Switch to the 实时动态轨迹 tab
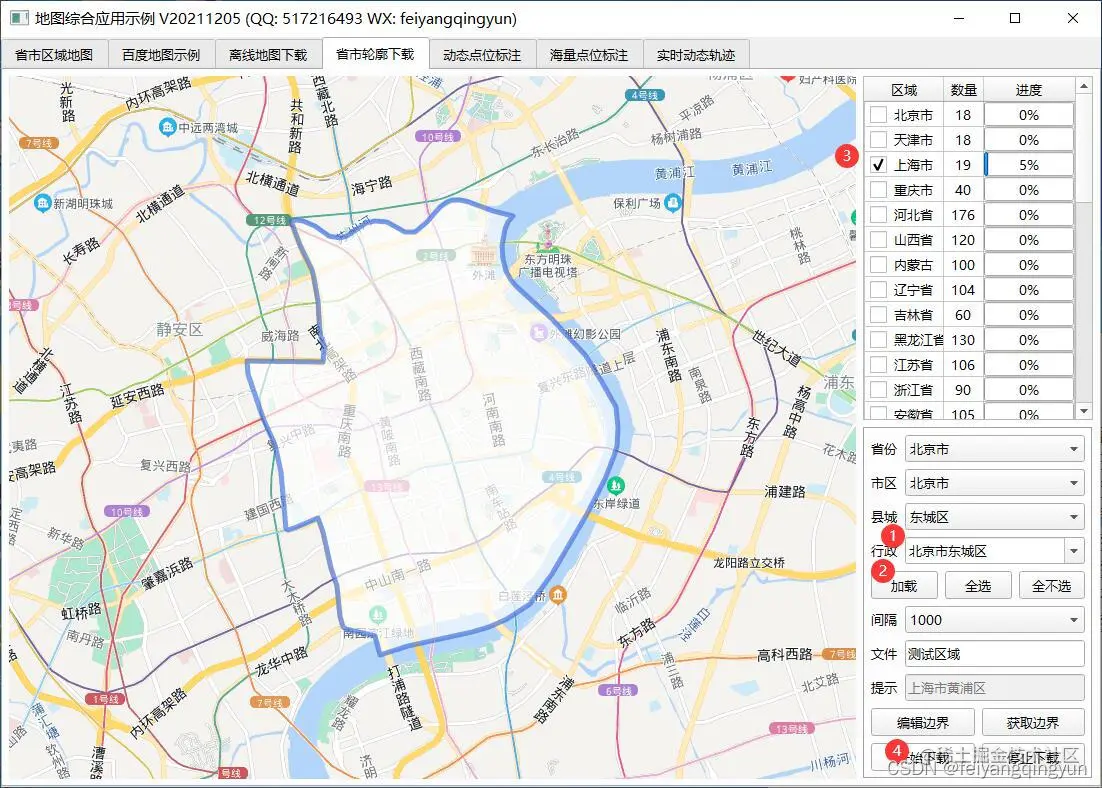The image size is (1102, 788). 696,55
